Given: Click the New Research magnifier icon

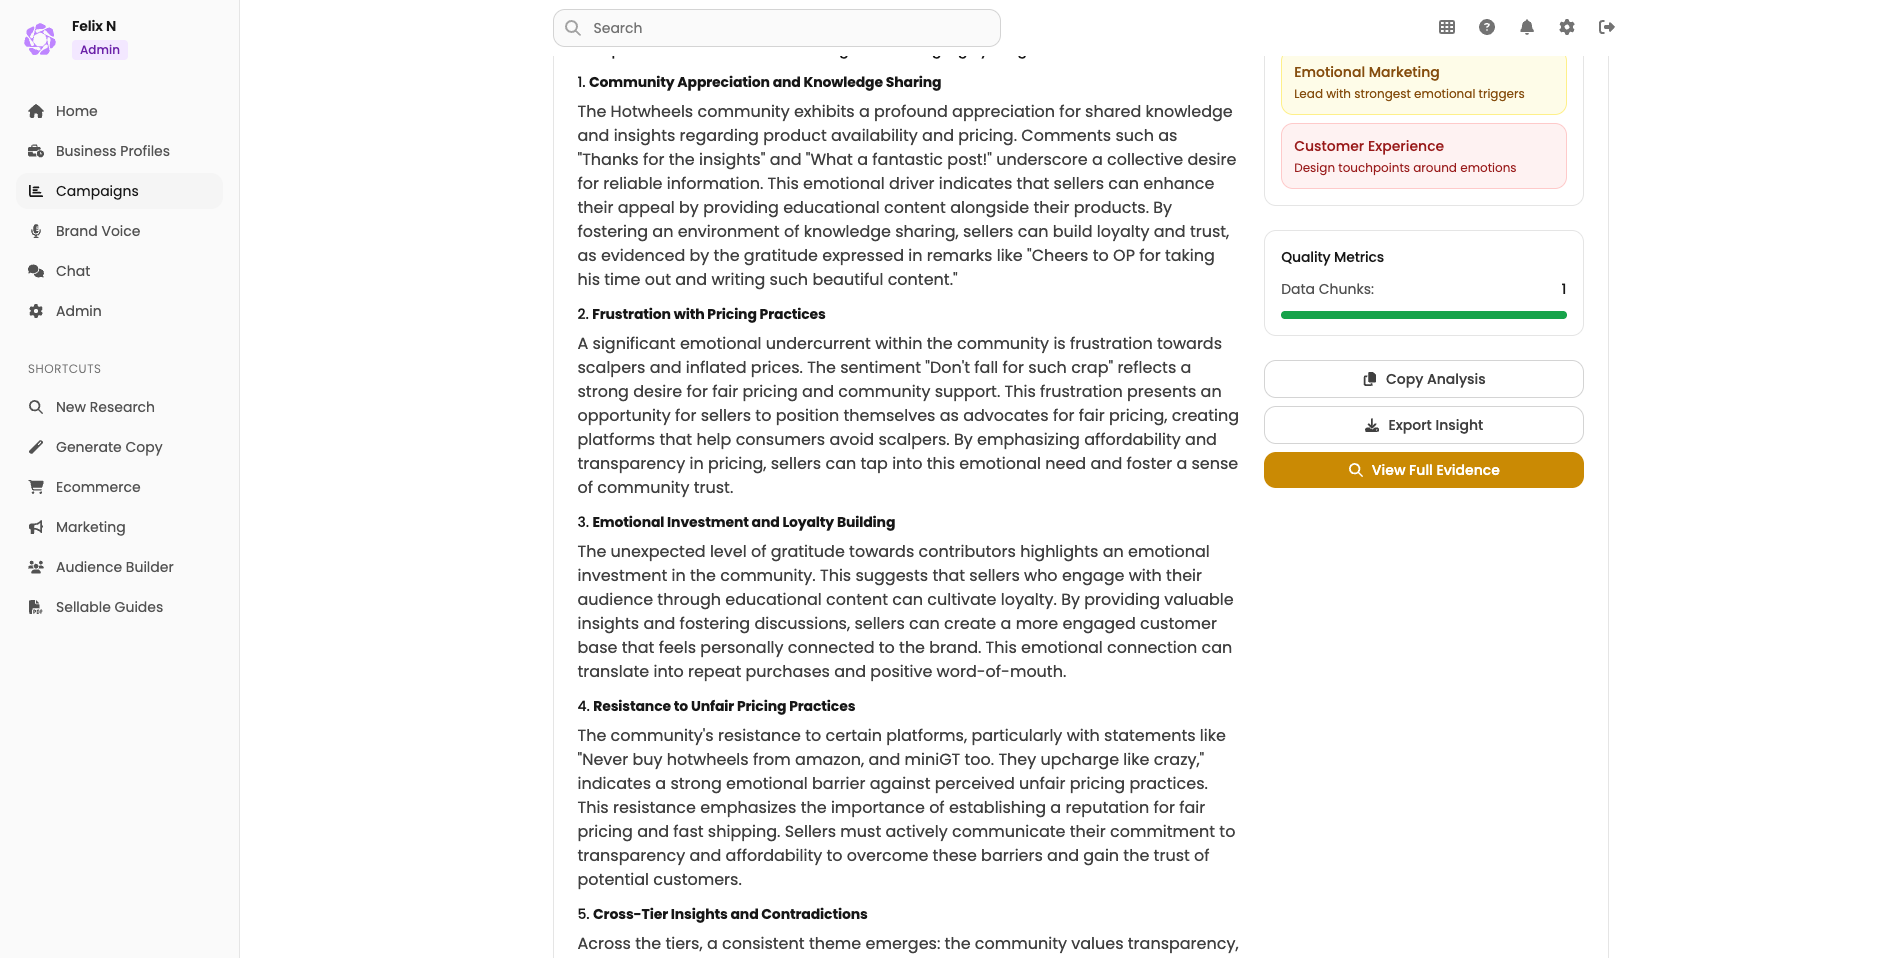Looking at the screenshot, I should point(36,407).
